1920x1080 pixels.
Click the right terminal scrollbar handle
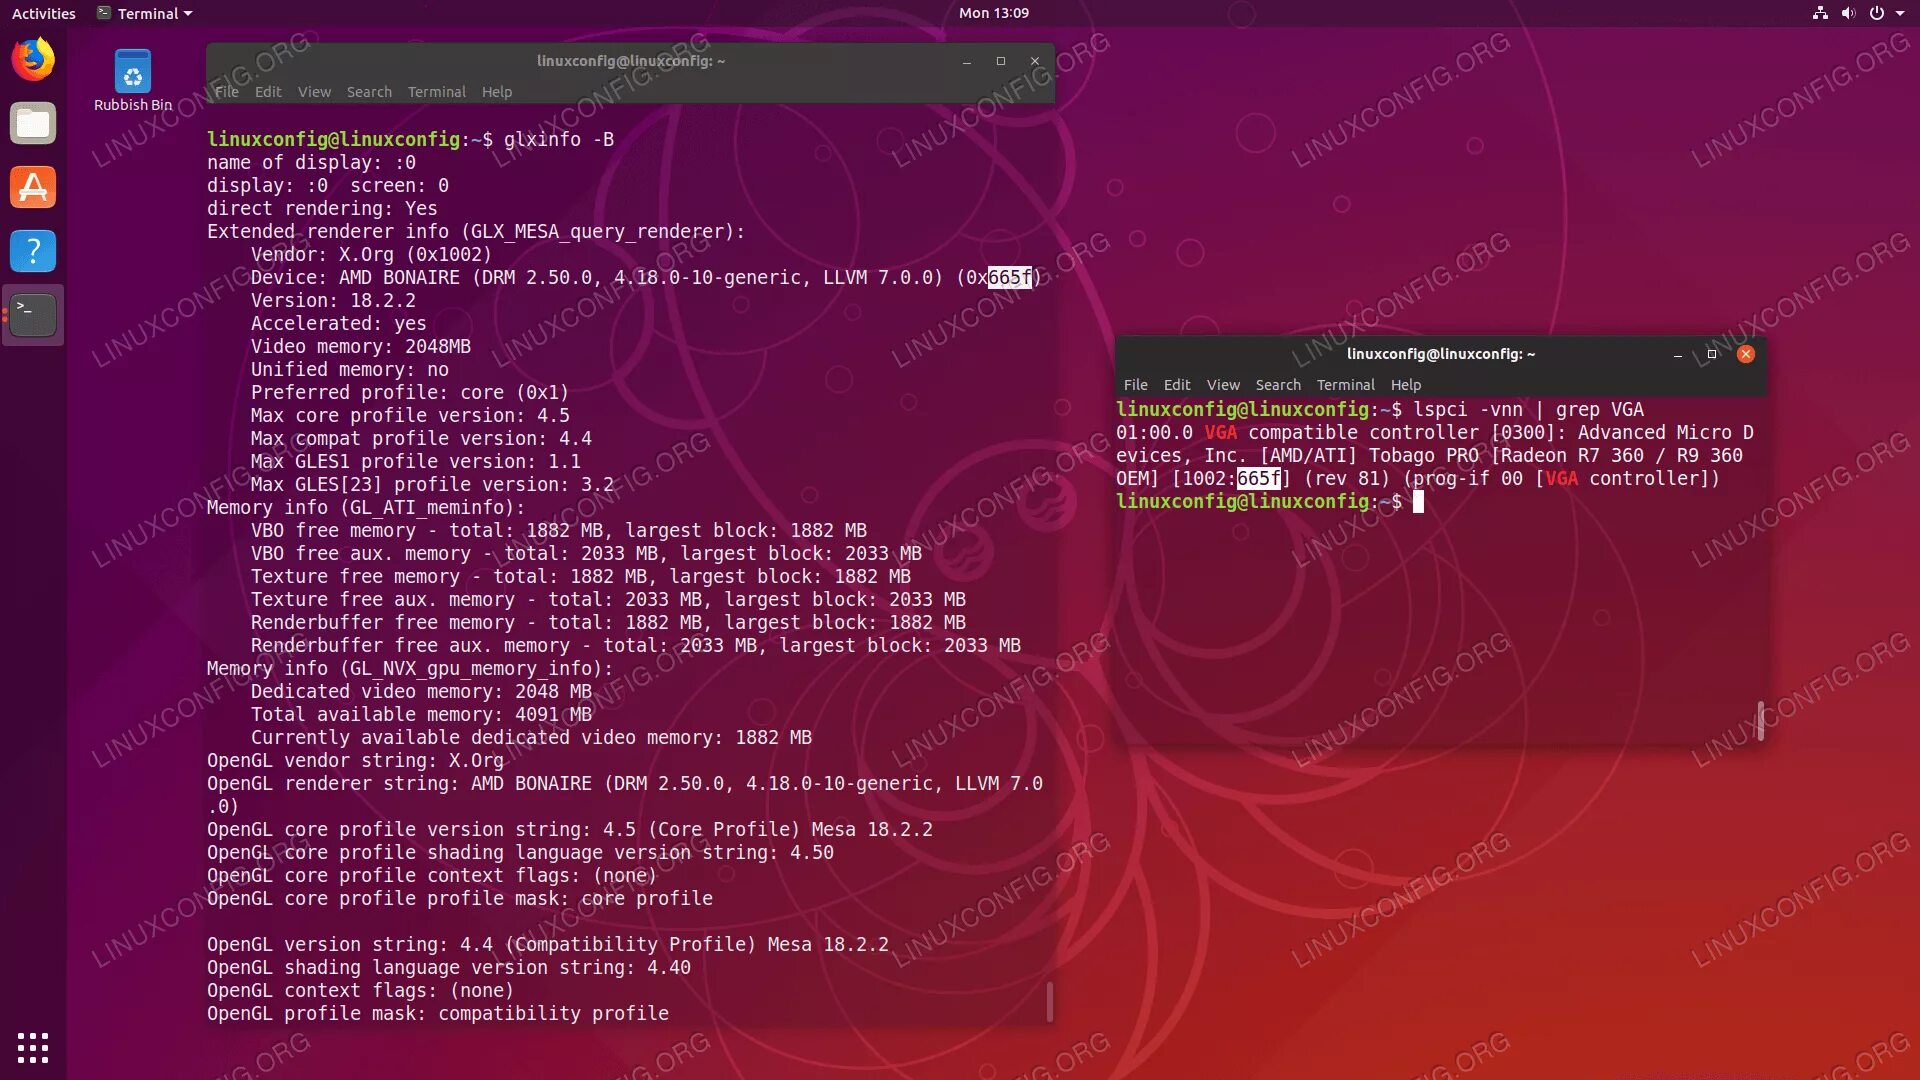tap(1760, 720)
